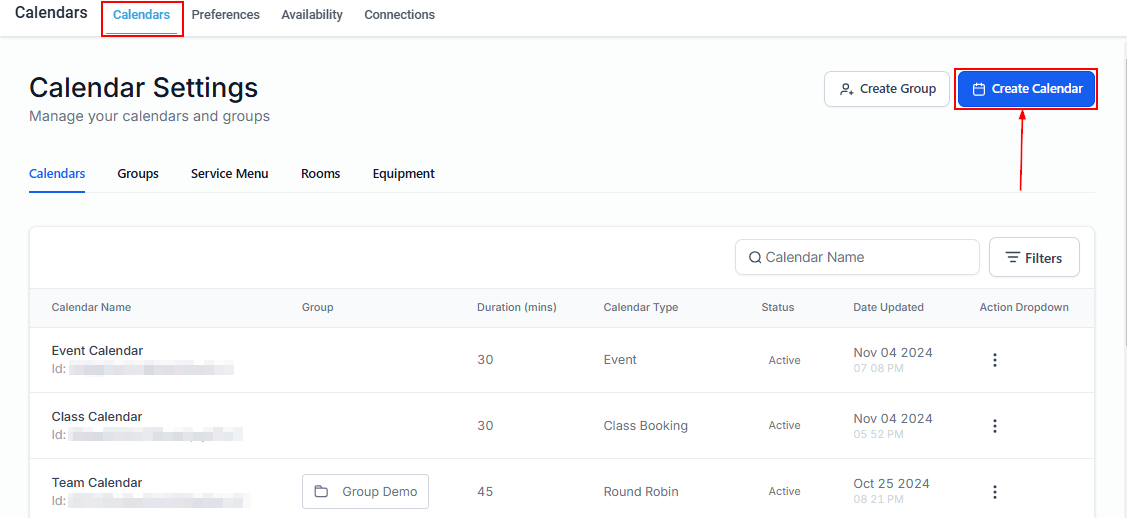Click the search magnifier icon
The width and height of the screenshot is (1127, 518).
click(755, 258)
